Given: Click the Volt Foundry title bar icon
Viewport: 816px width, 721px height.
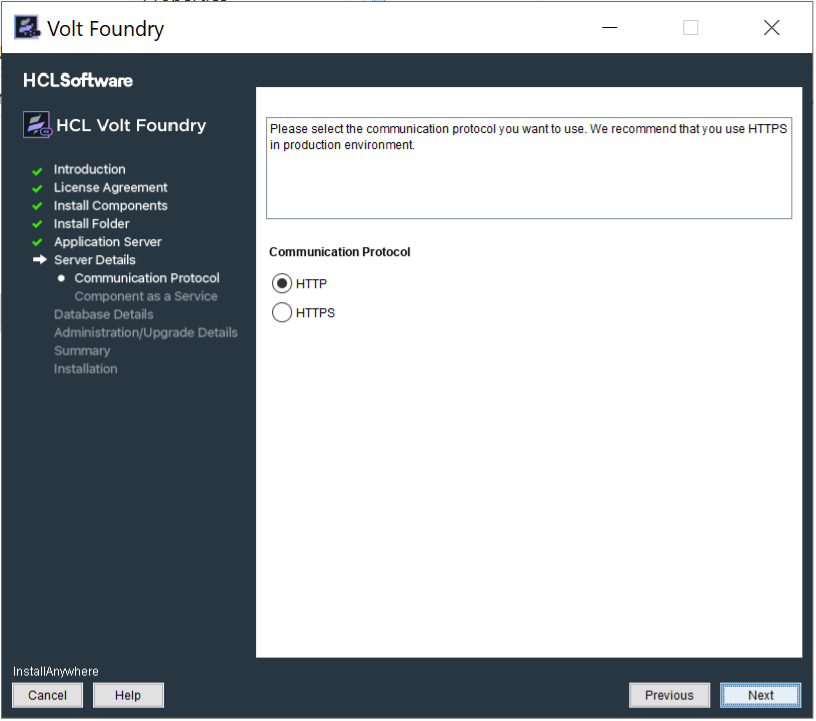Looking at the screenshot, I should pyautogui.click(x=27, y=28).
